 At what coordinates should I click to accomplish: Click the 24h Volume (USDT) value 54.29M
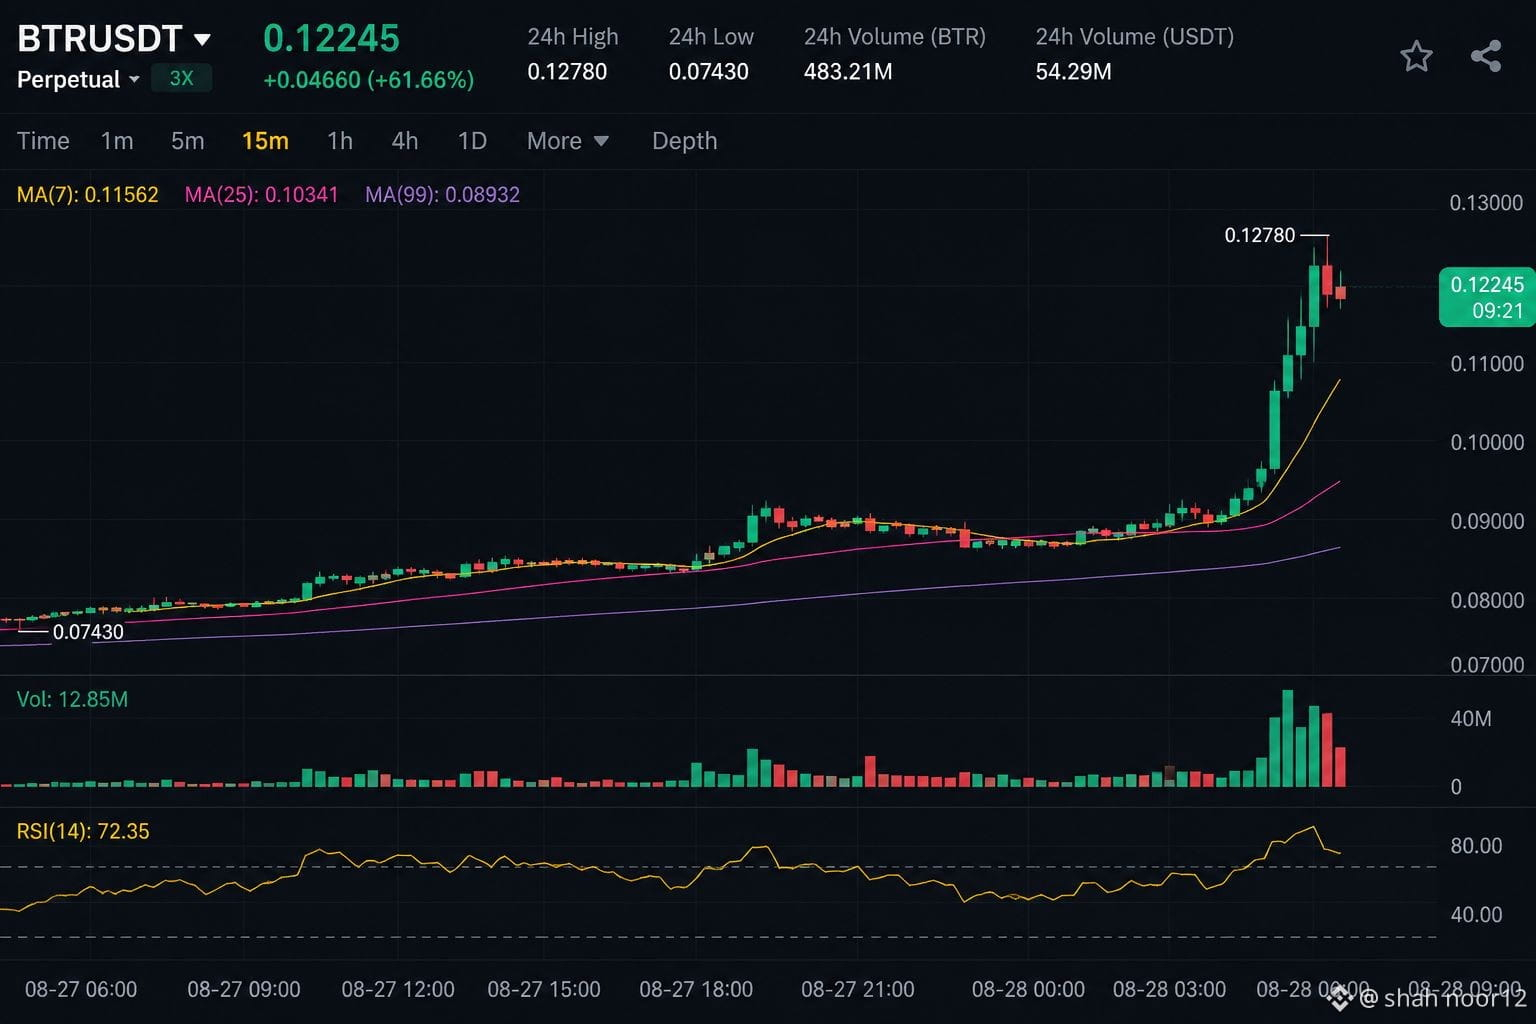coord(1073,72)
